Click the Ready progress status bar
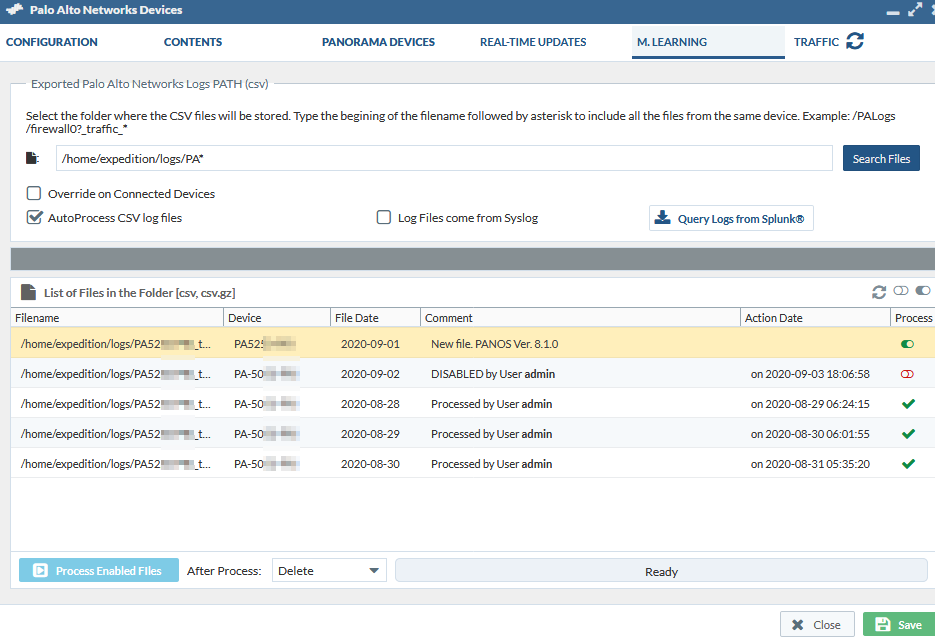The width and height of the screenshot is (935, 640). pos(660,571)
